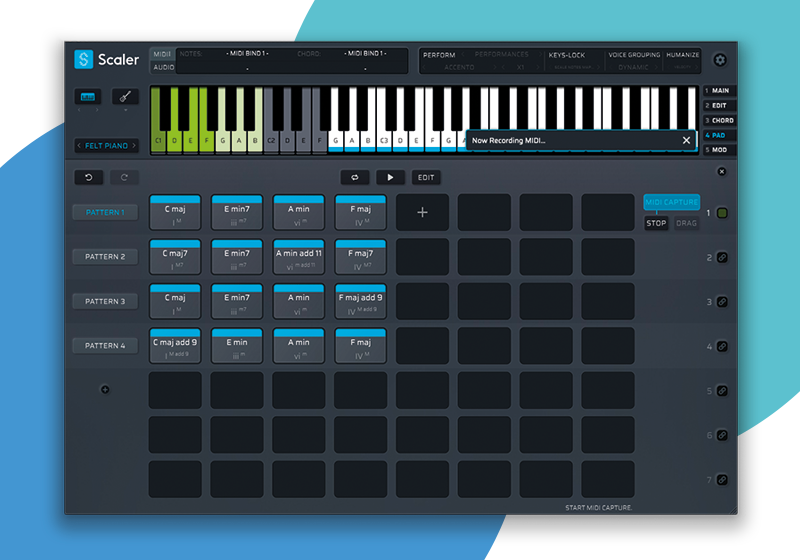
Task: Toggle VOICE GROUPING option
Action: pyautogui.click(x=634, y=55)
